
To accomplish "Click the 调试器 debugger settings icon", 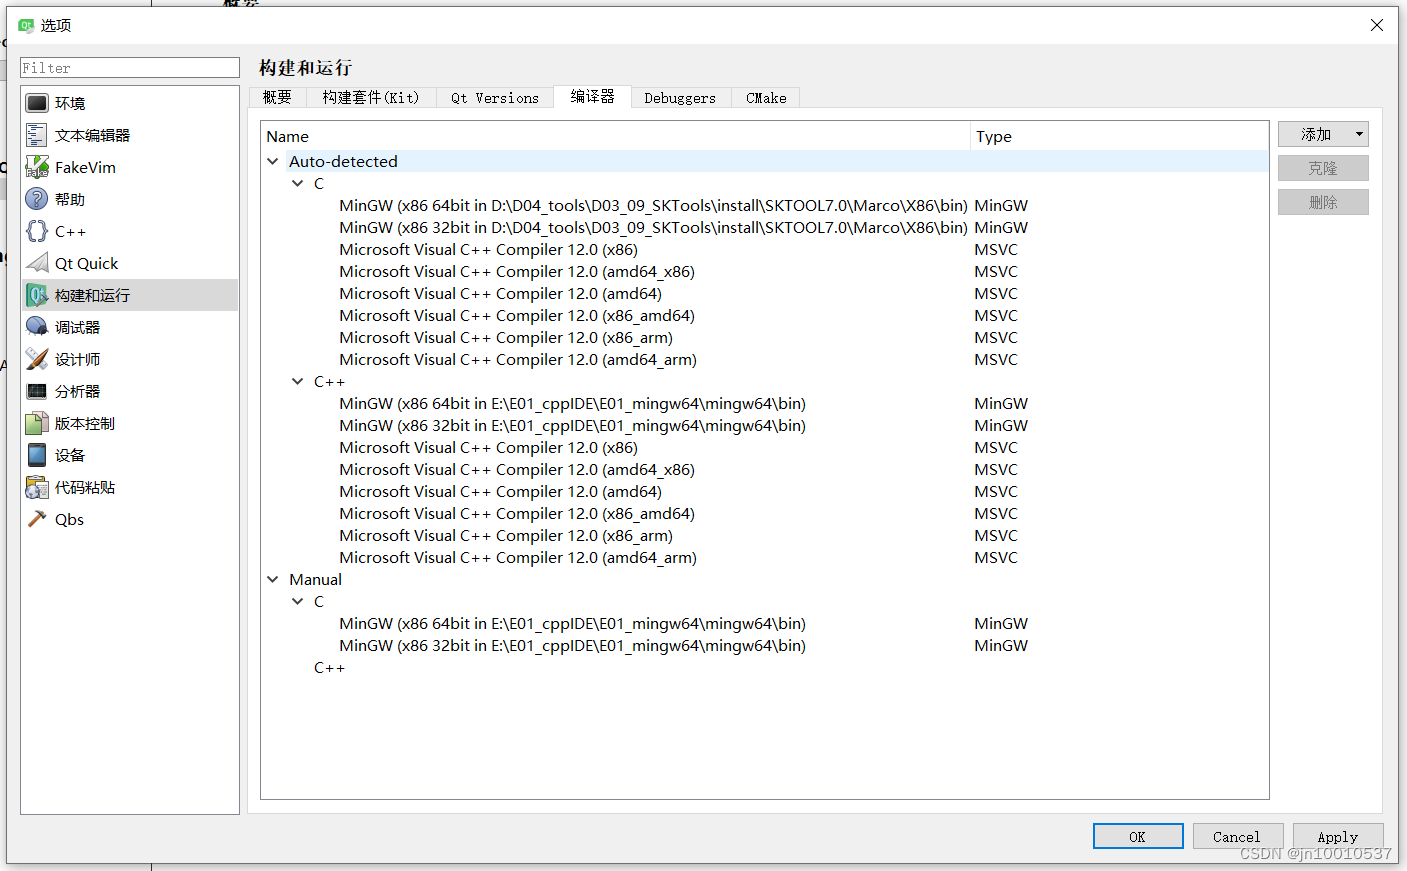I will pos(37,326).
